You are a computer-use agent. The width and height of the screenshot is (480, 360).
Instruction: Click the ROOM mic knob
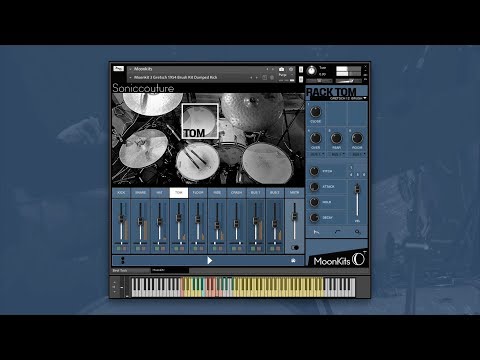tap(357, 138)
